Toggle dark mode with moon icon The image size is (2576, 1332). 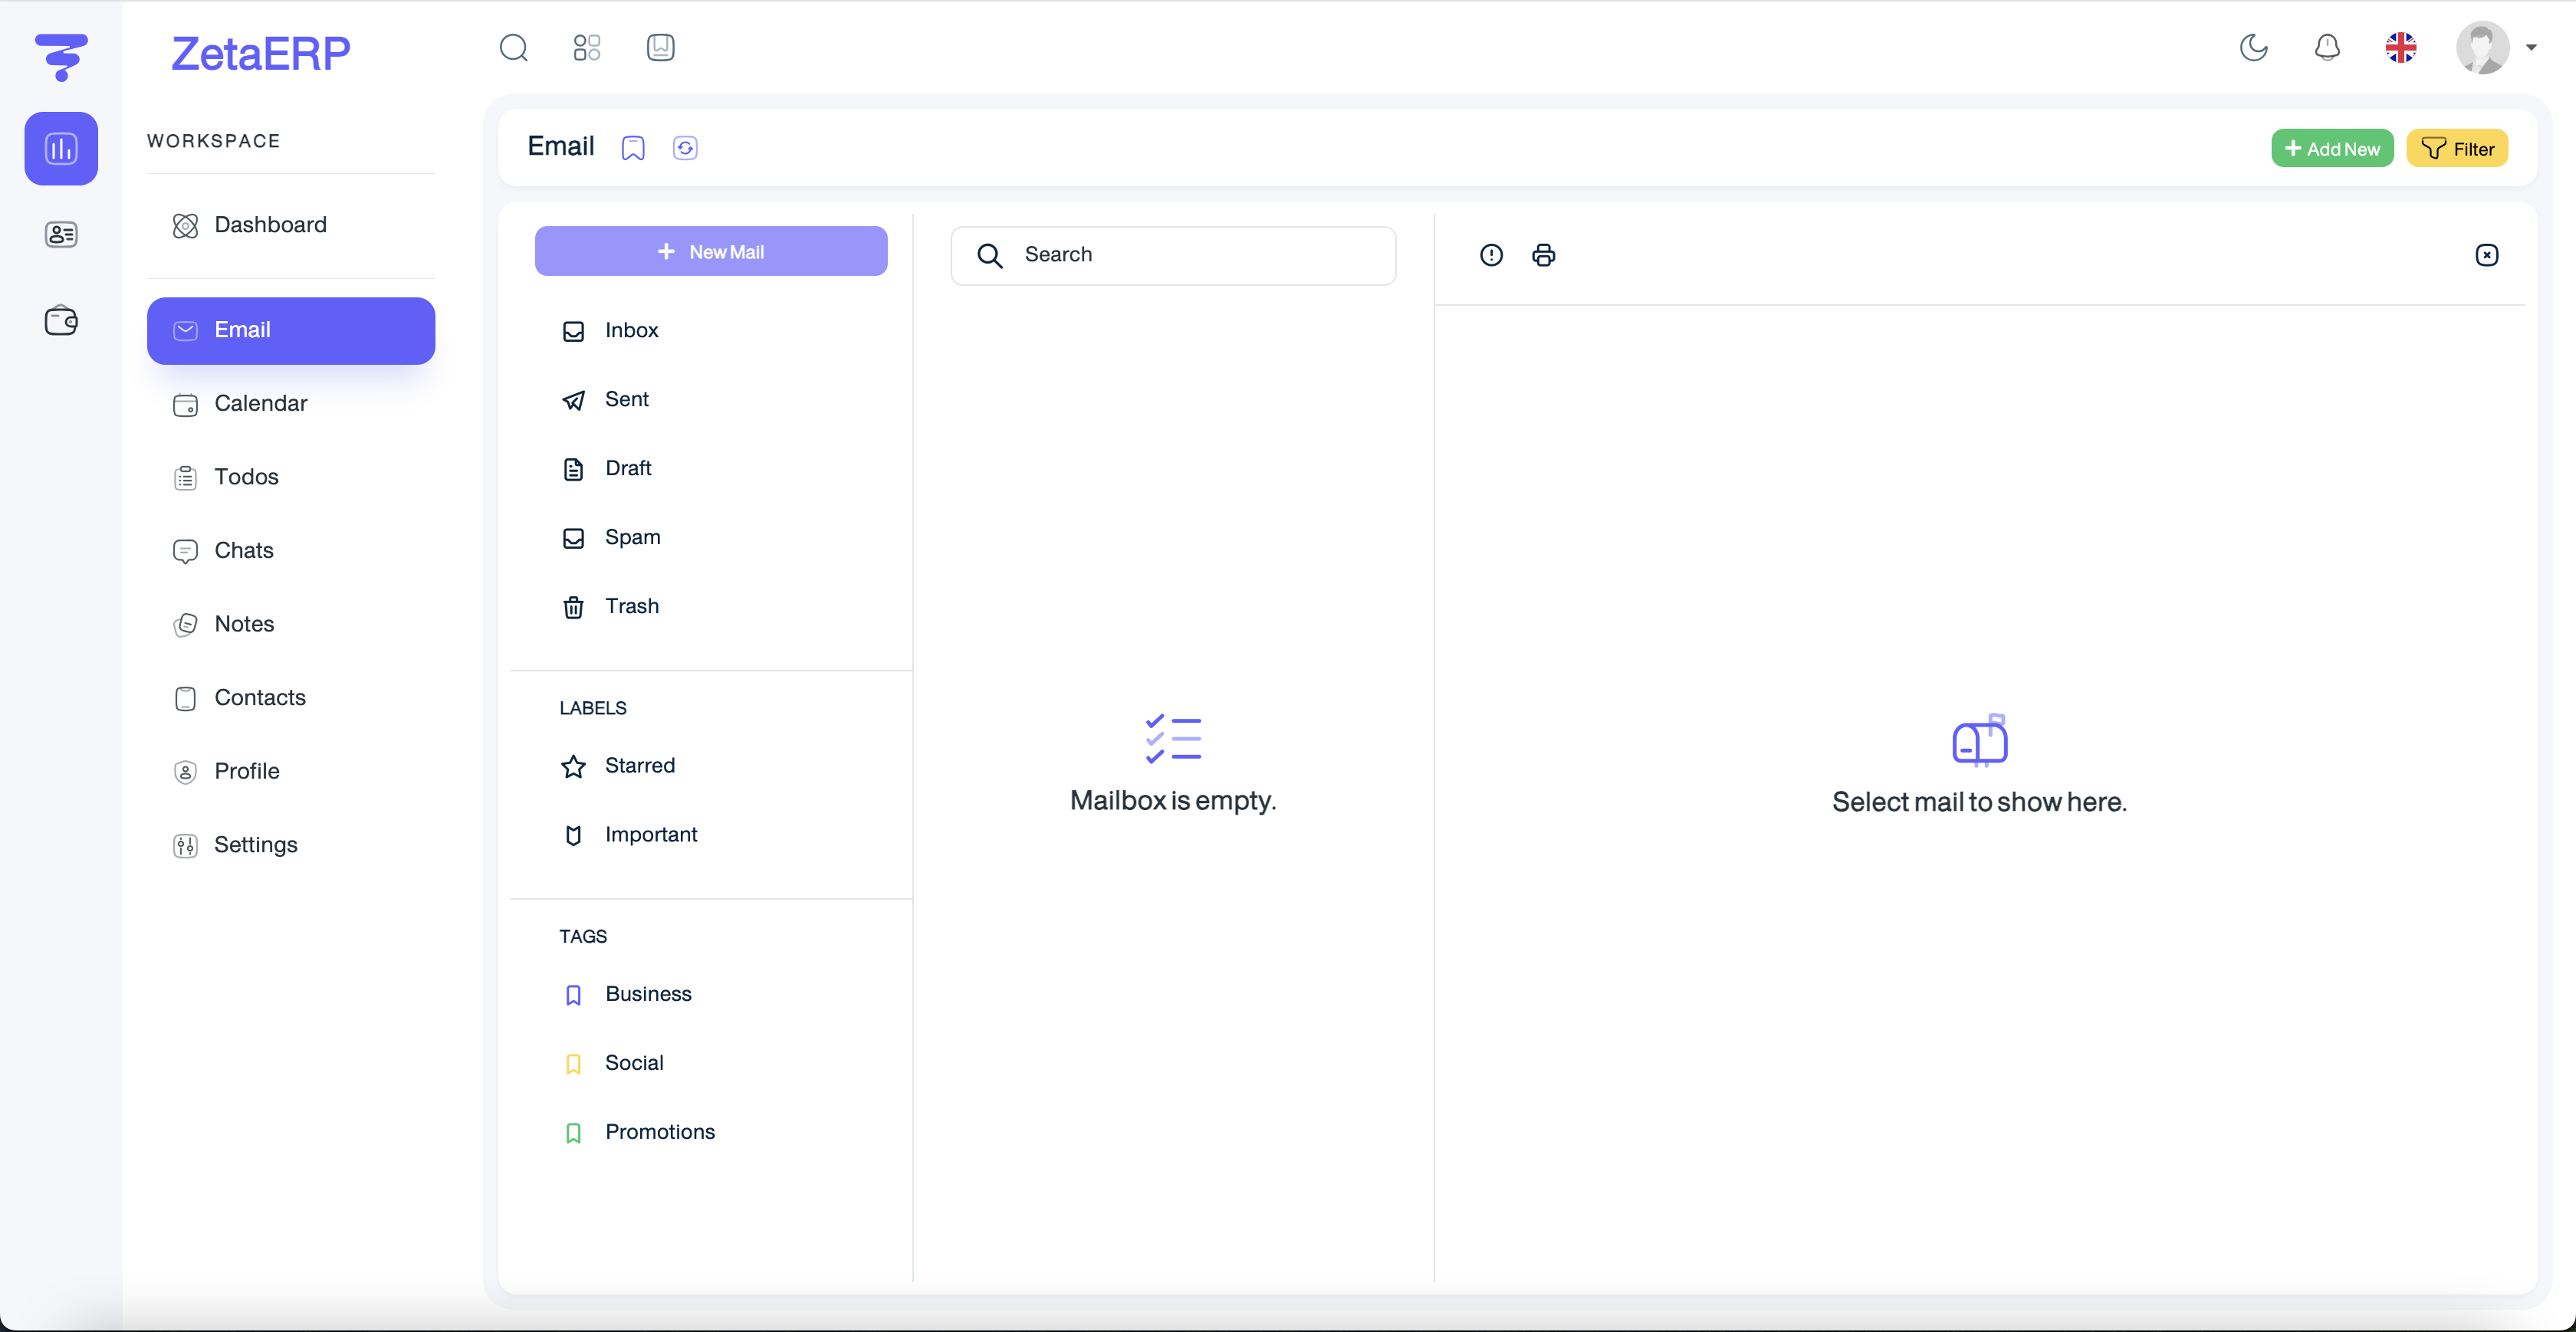point(2253,47)
